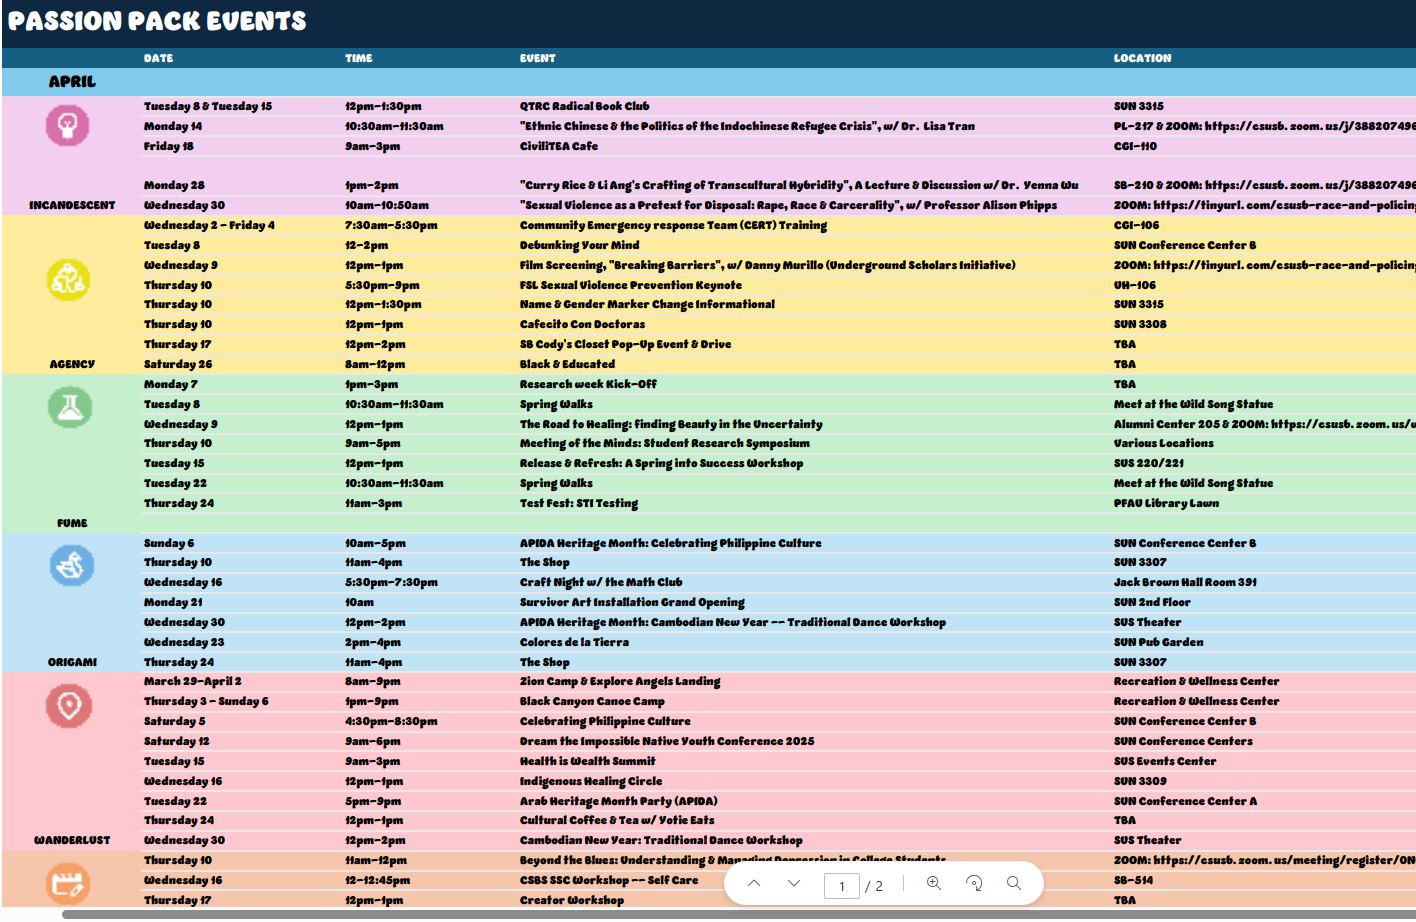The image size is (1416, 922).
Task: Open Zoom link in Road to Healing row
Action: click(1344, 424)
